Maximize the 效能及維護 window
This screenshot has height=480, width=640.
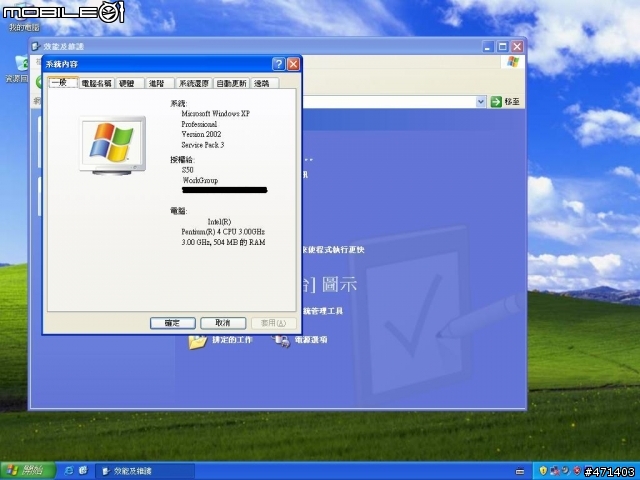tap(502, 47)
